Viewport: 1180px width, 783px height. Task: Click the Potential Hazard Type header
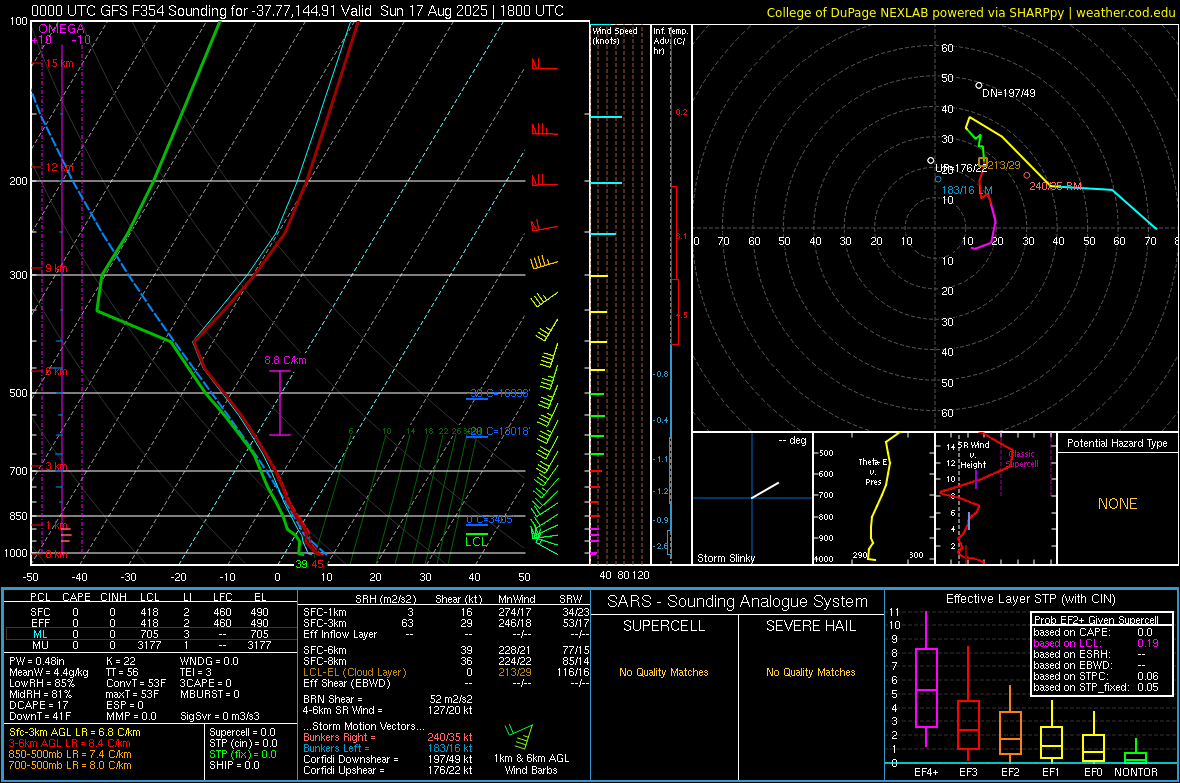click(1117, 443)
